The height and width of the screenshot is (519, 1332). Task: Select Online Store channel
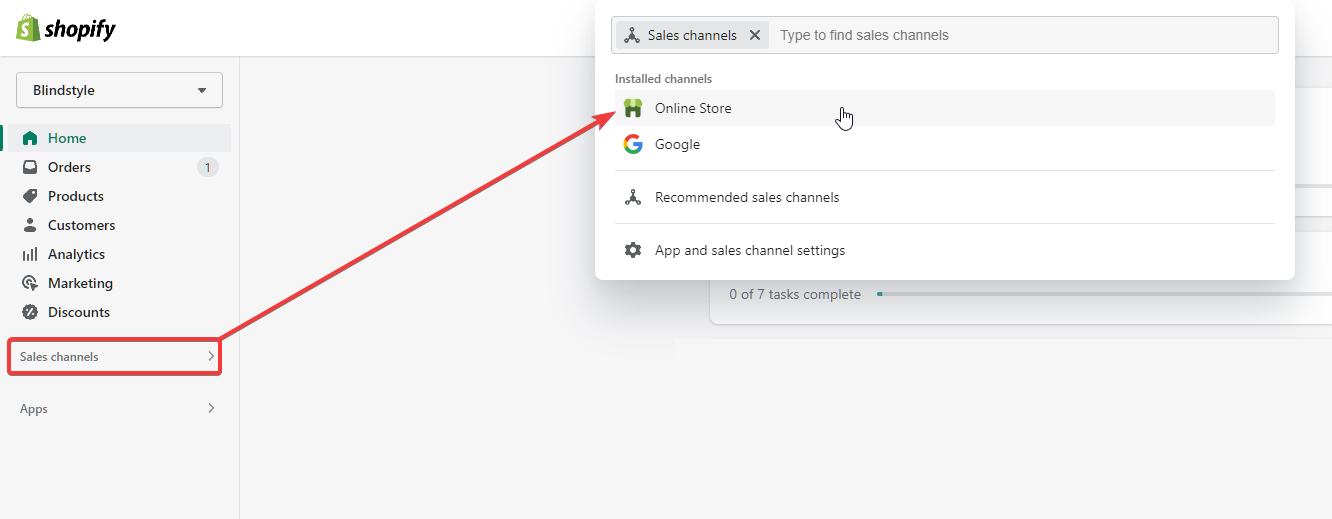(x=945, y=108)
